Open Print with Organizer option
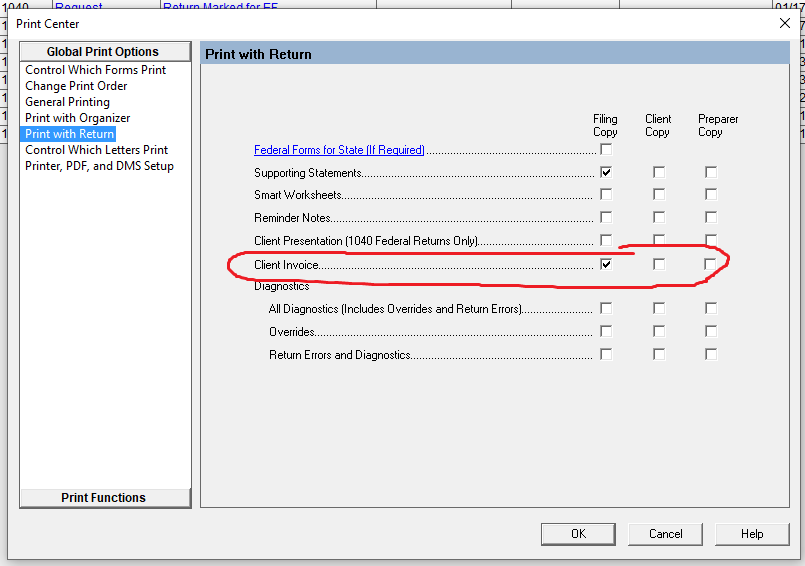Viewport: 805px width, 566px height. 77,118
